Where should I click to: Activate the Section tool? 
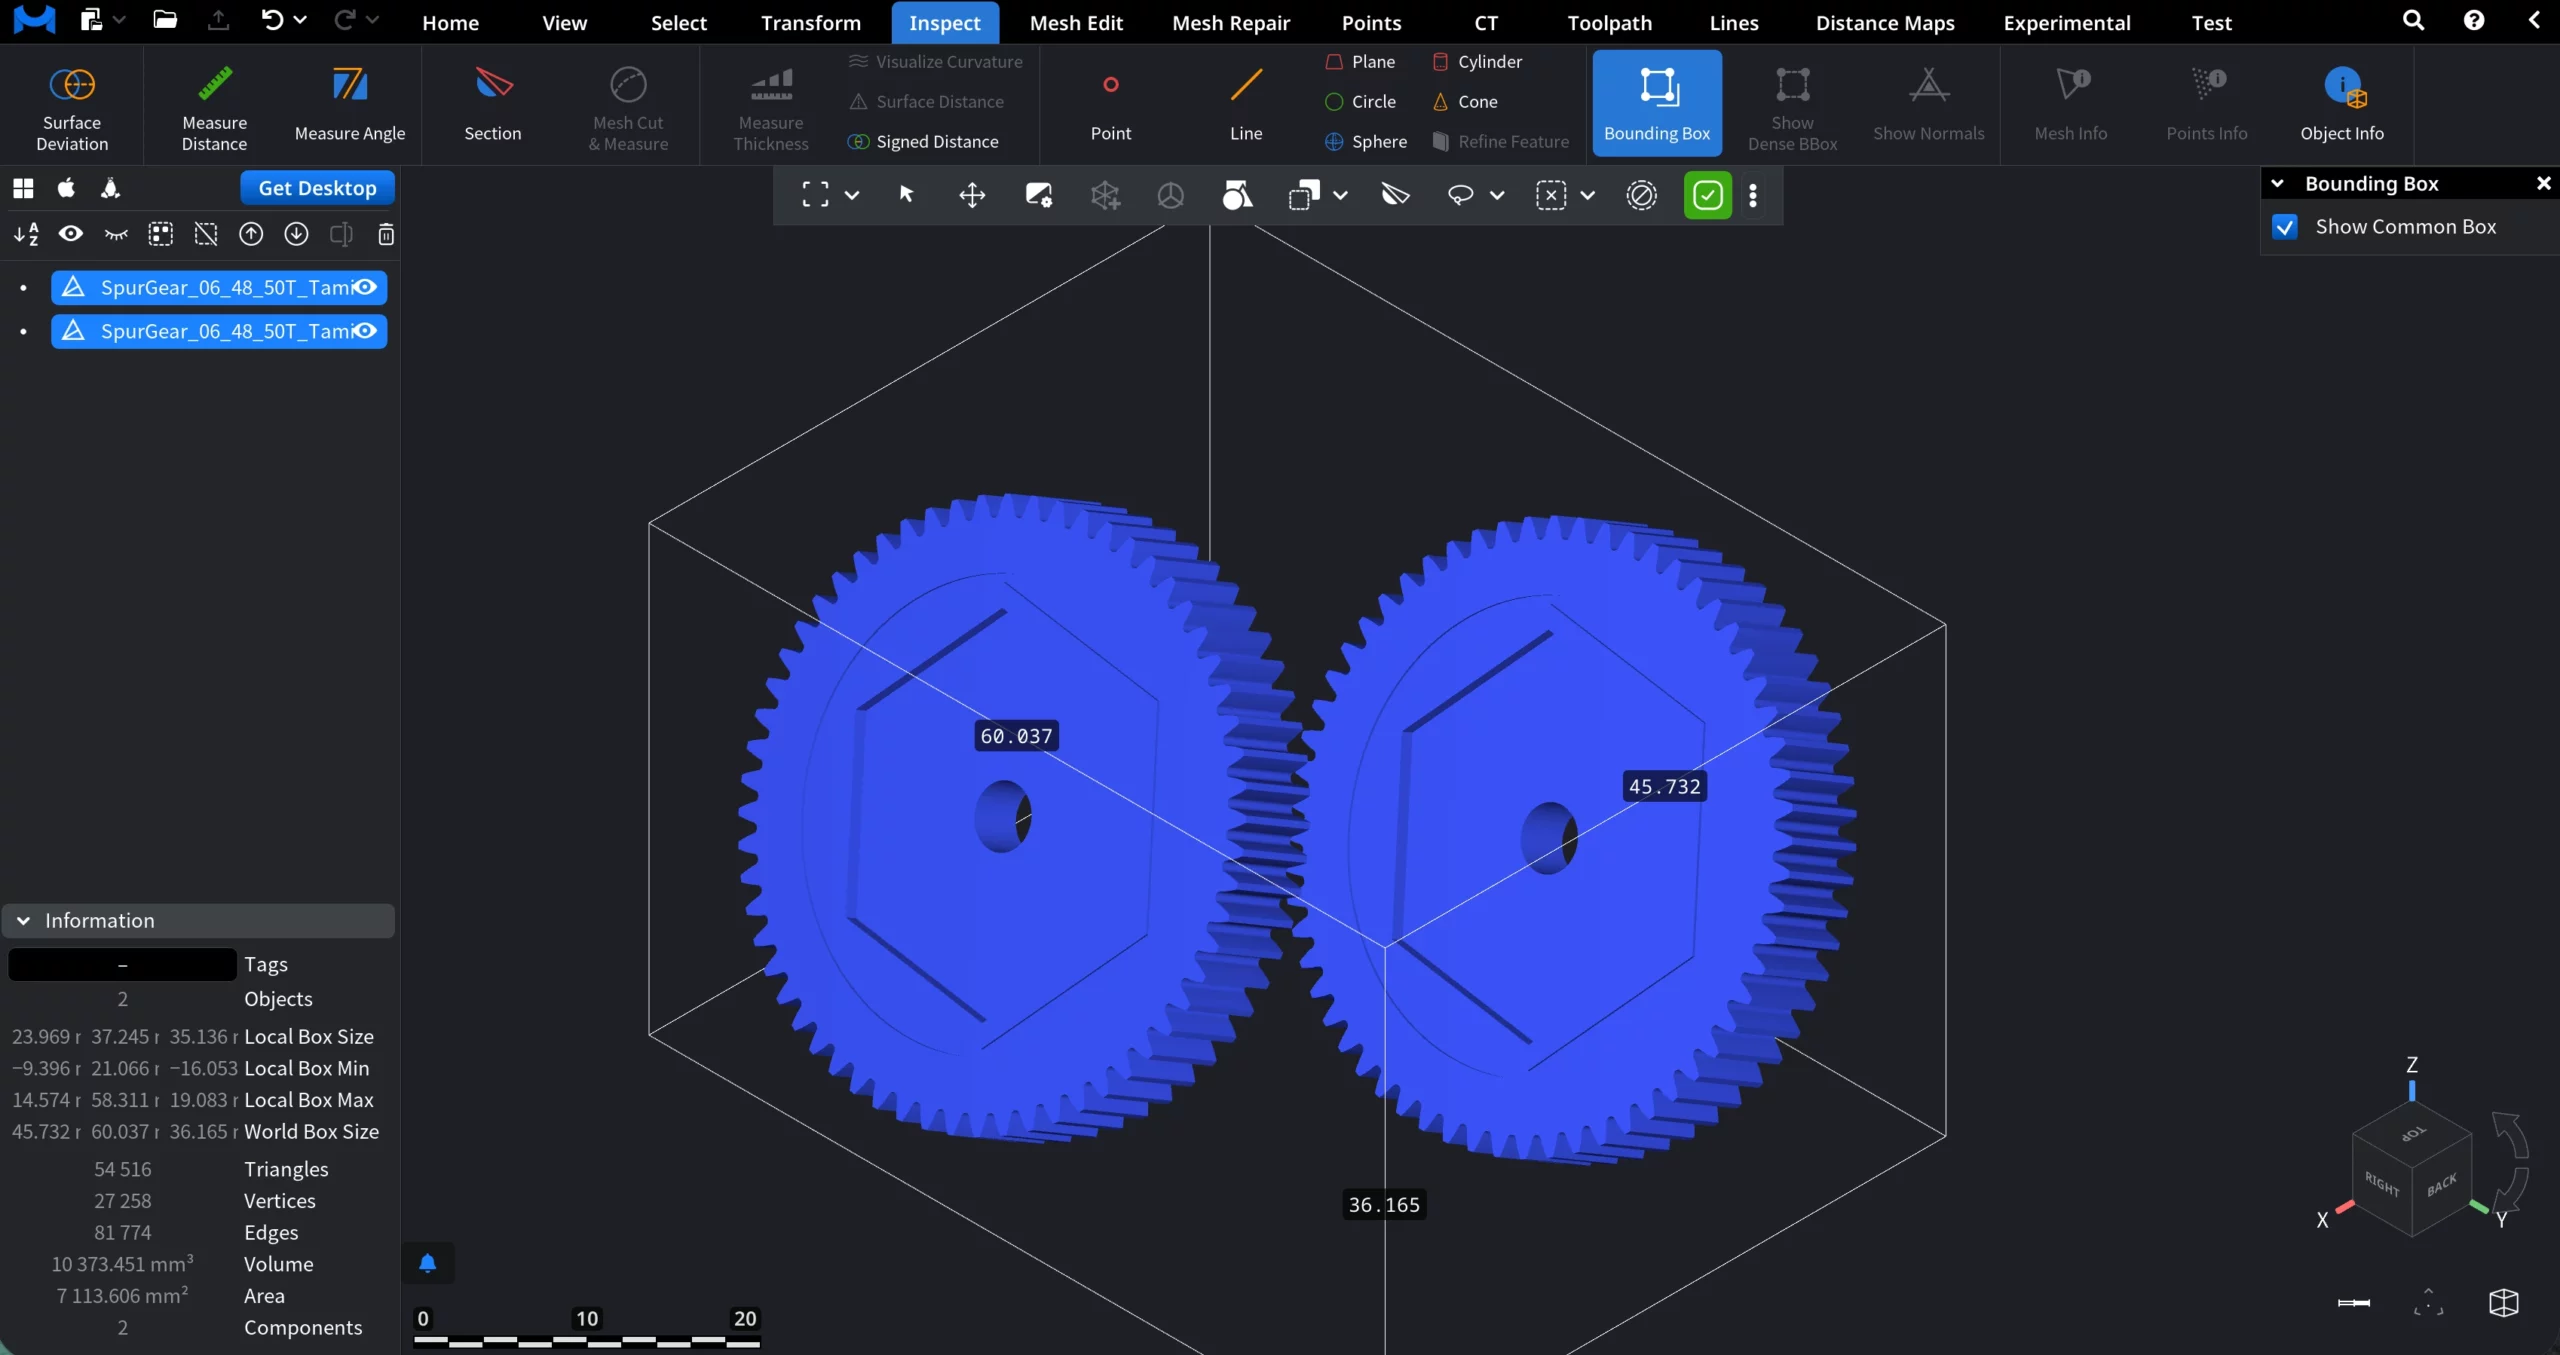[492, 106]
